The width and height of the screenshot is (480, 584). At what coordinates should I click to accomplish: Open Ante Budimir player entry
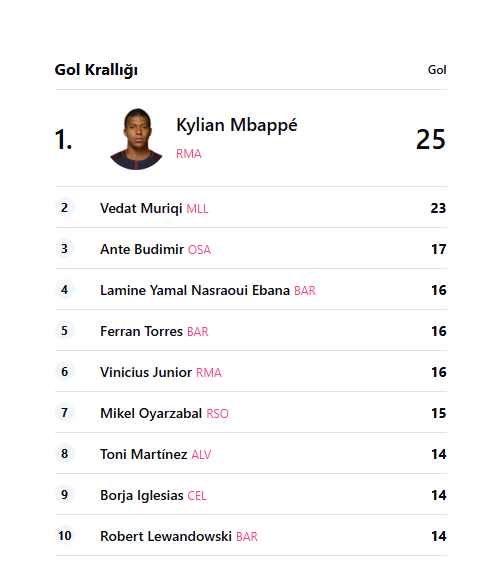pyautogui.click(x=142, y=249)
